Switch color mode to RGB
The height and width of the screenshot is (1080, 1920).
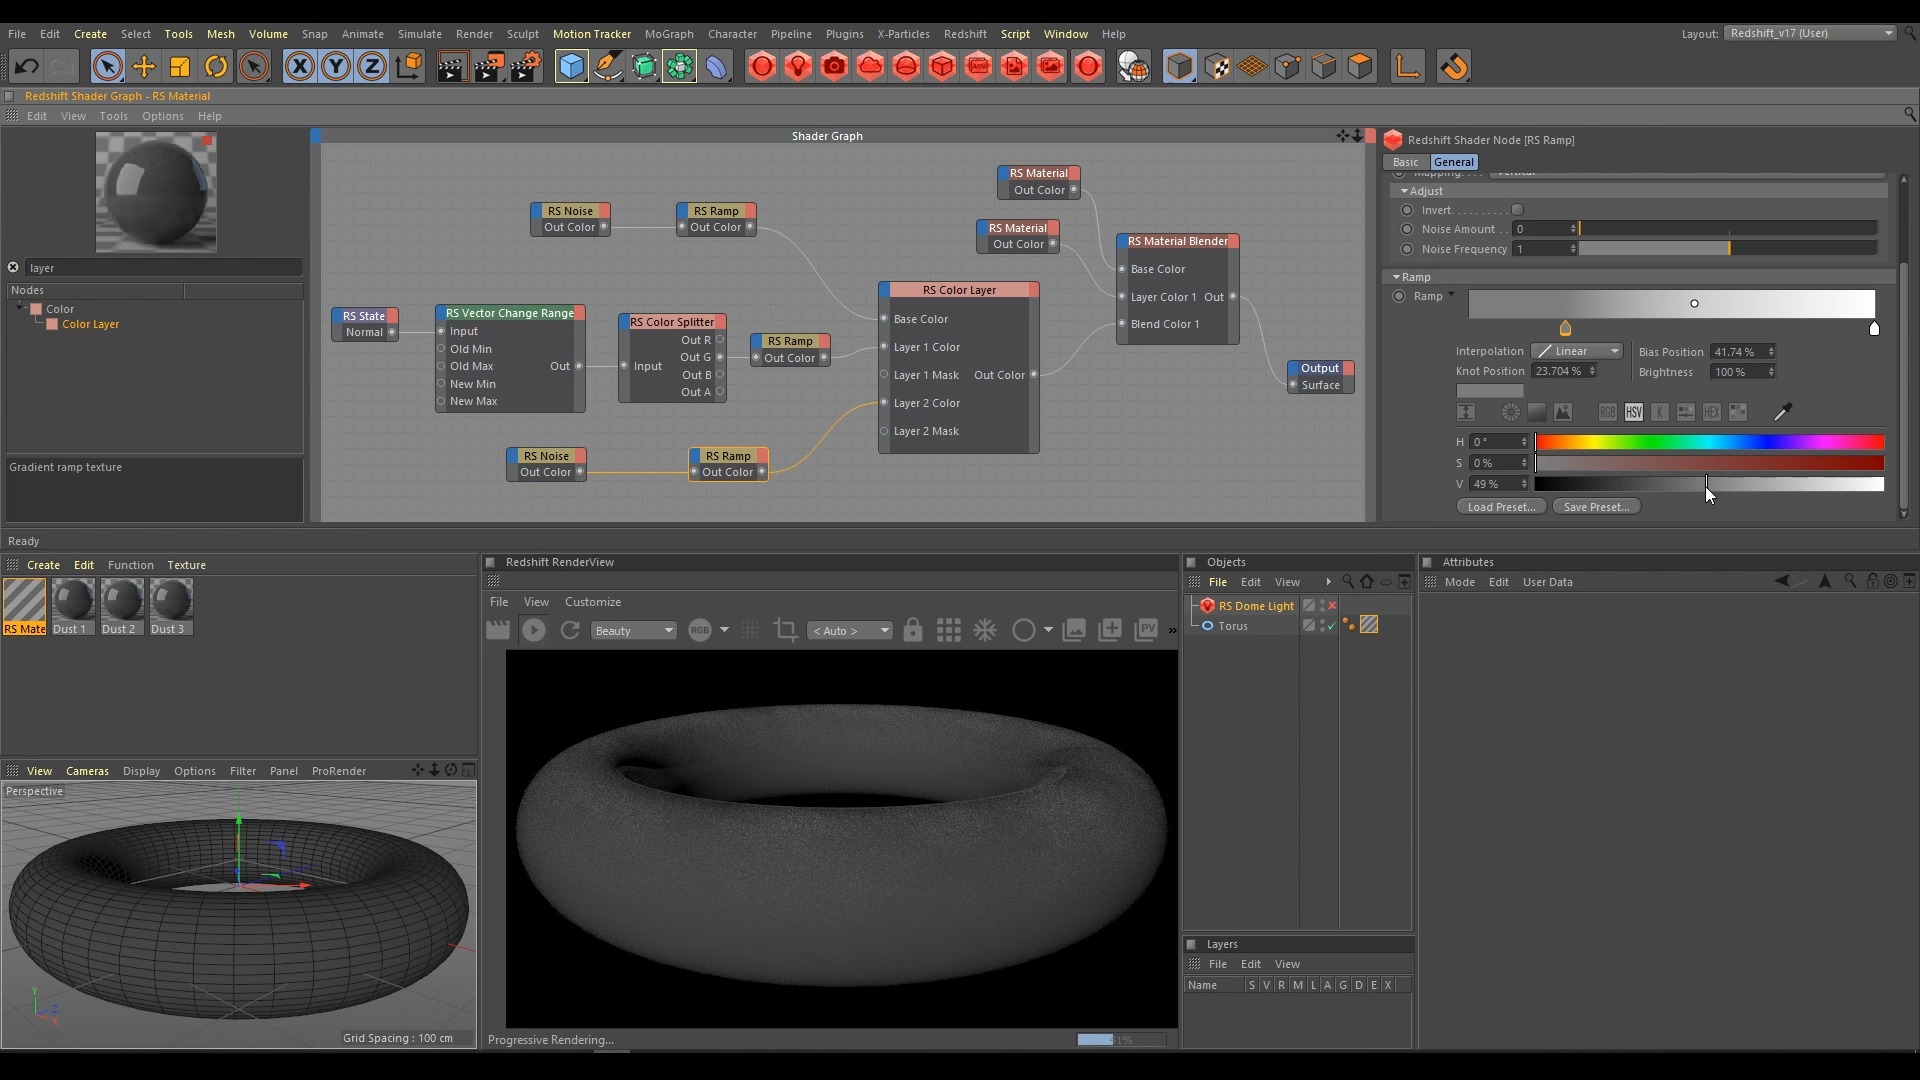point(1607,412)
